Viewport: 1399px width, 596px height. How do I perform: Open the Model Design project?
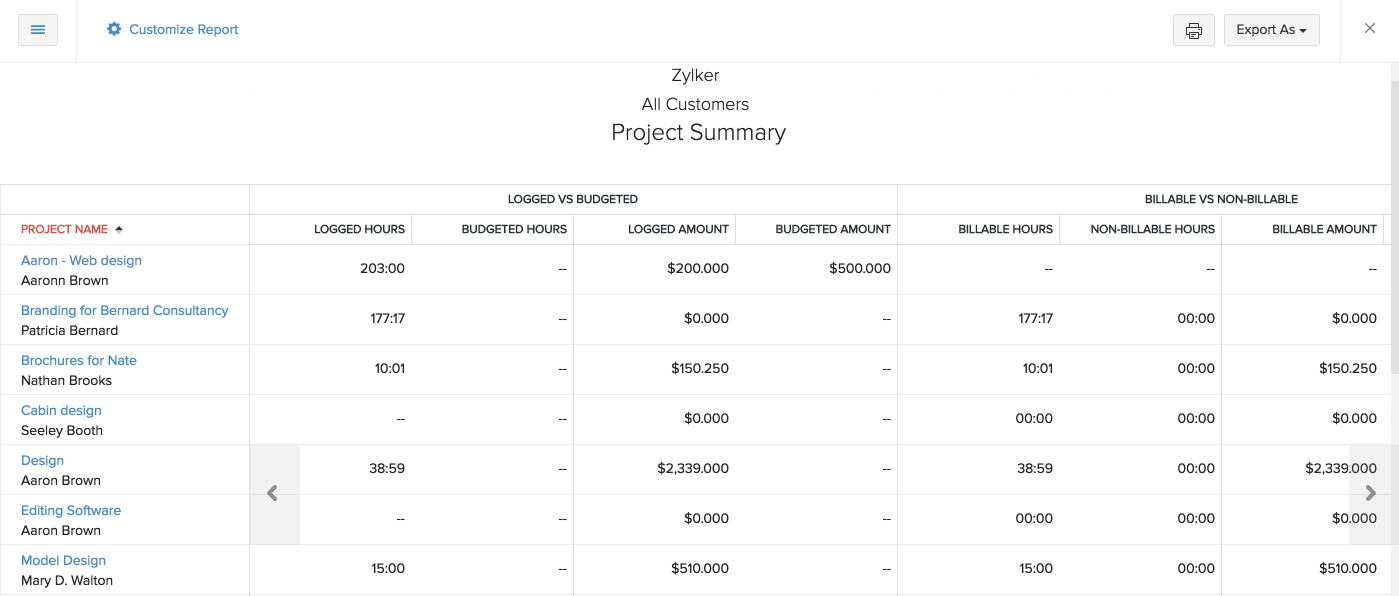pyautogui.click(x=63, y=560)
